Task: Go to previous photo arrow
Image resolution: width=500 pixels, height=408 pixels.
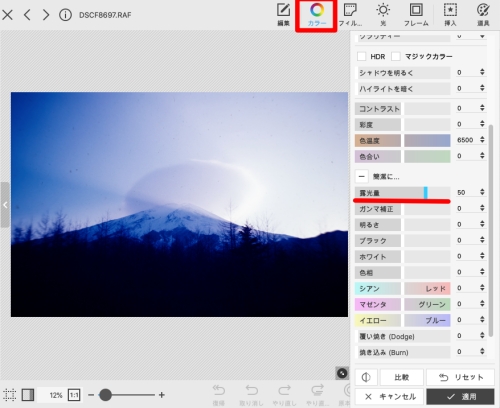Action: pos(28,15)
